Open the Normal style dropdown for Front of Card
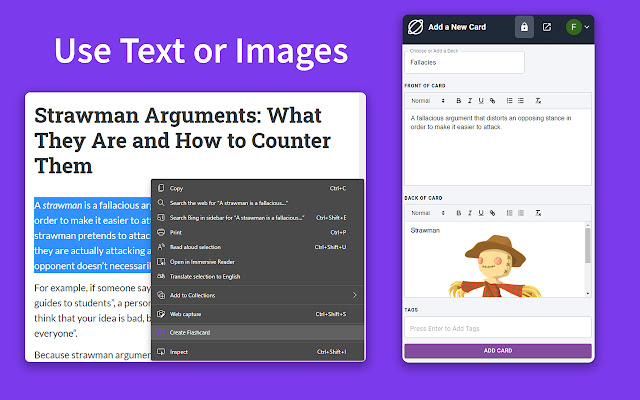Image resolution: width=640 pixels, height=400 pixels. (428, 101)
